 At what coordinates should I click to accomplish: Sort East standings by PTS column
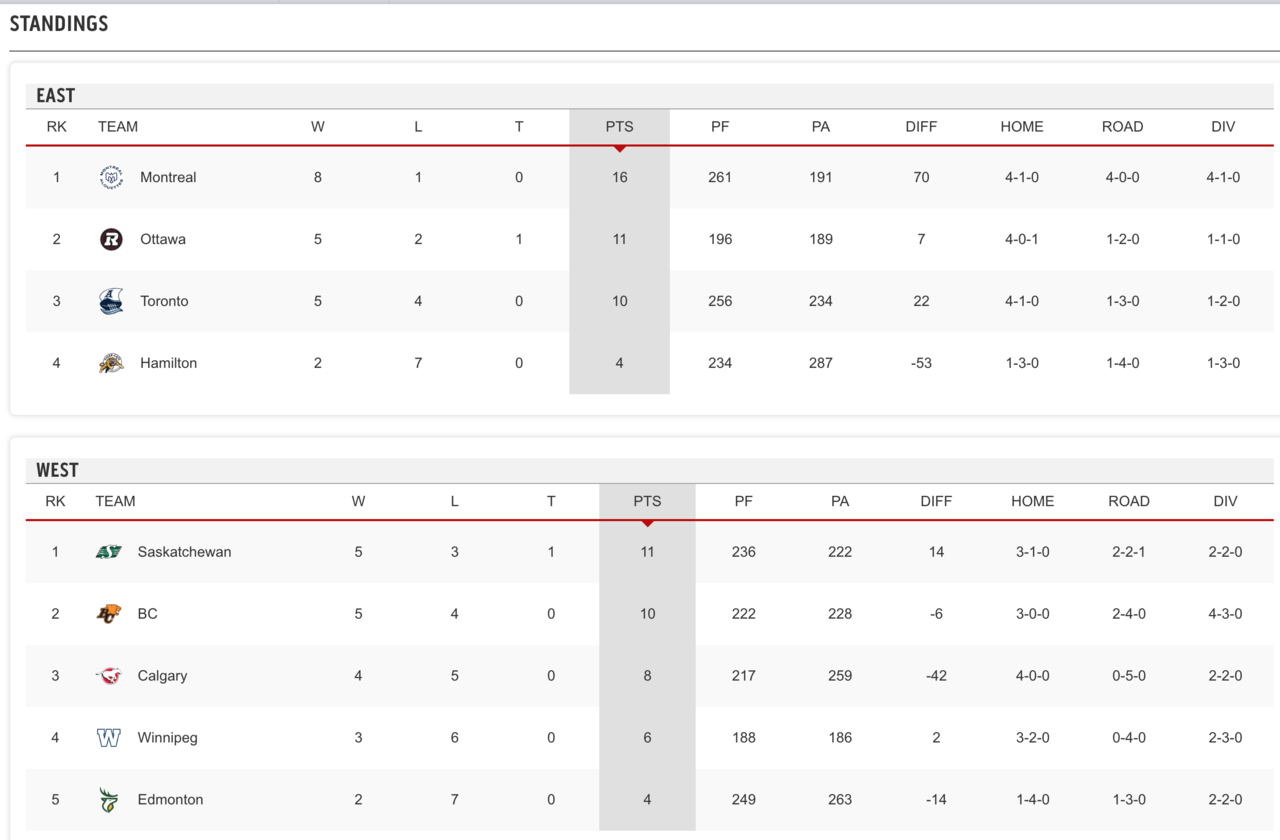[x=619, y=127]
